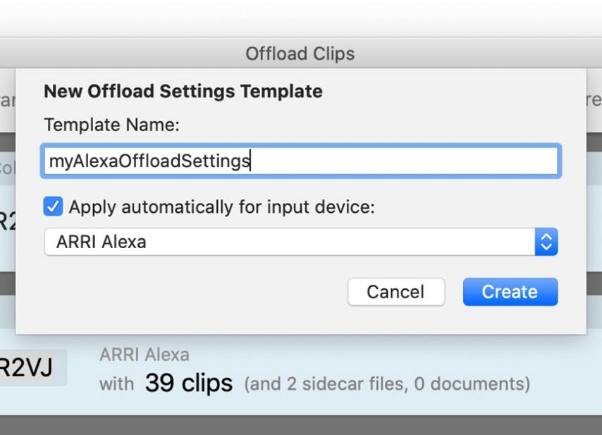Click the '2 sidecar files, 0 documents' note
The width and height of the screenshot is (602, 435).
[387, 384]
